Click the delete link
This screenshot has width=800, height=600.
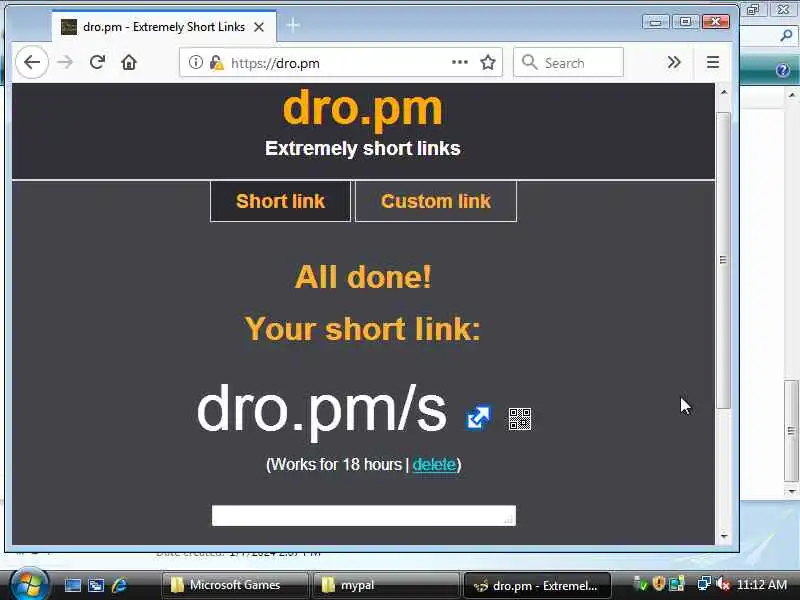point(434,464)
